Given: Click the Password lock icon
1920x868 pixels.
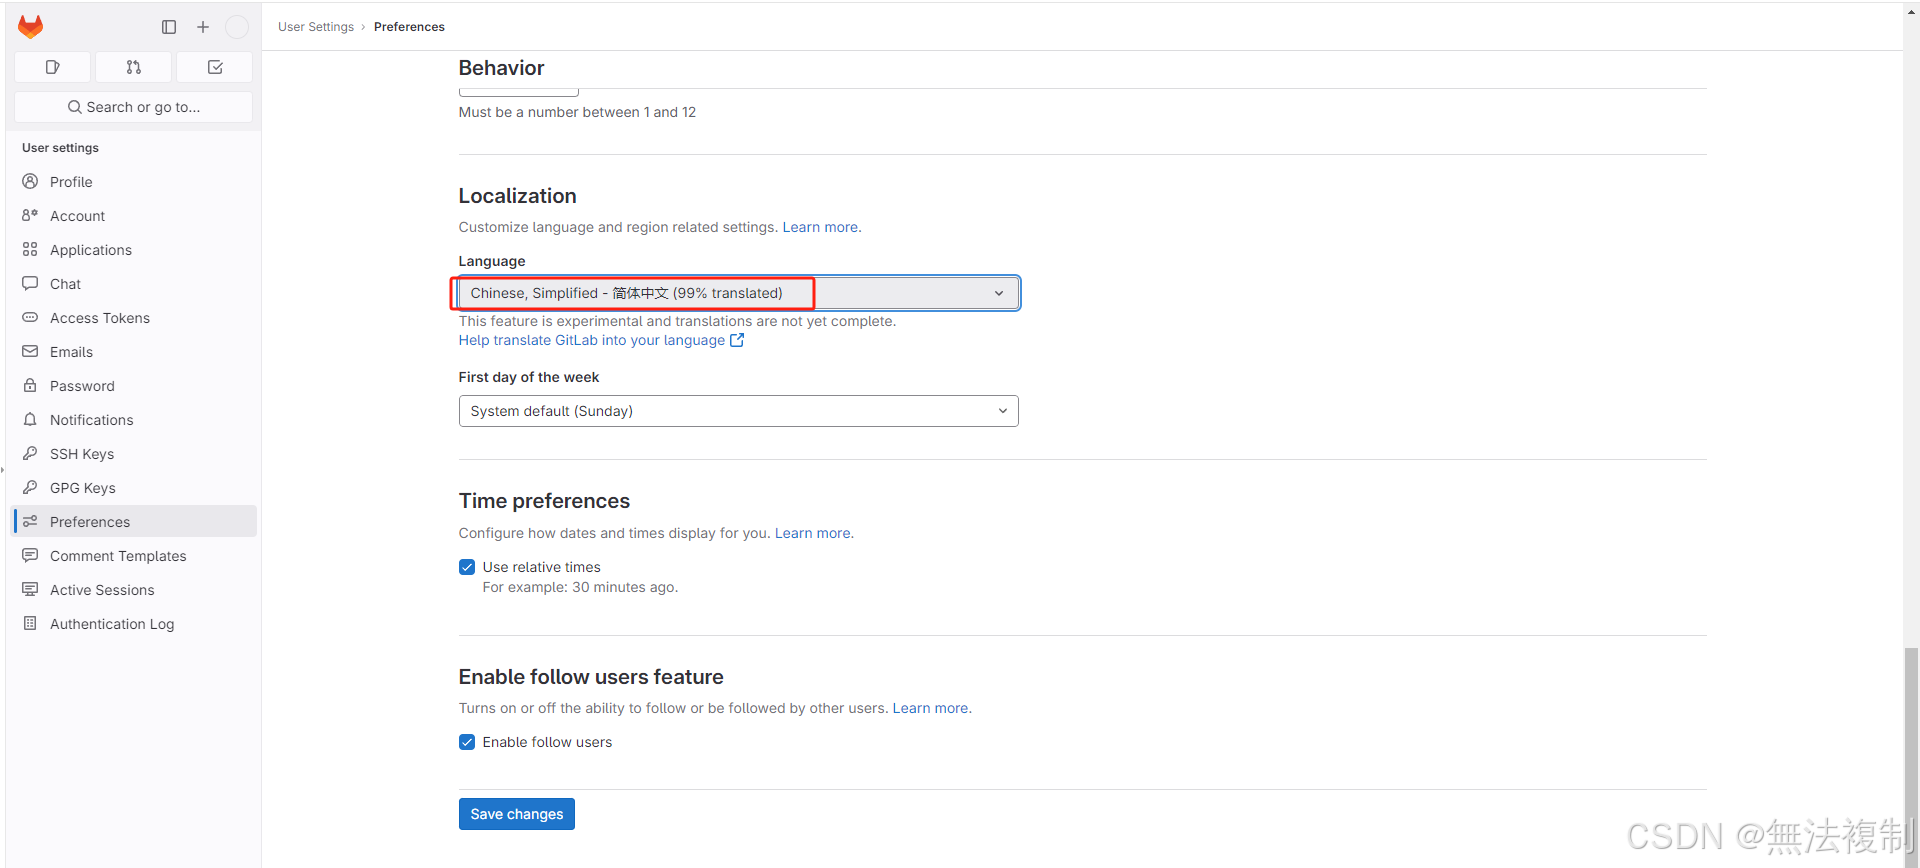Looking at the screenshot, I should pyautogui.click(x=30, y=385).
